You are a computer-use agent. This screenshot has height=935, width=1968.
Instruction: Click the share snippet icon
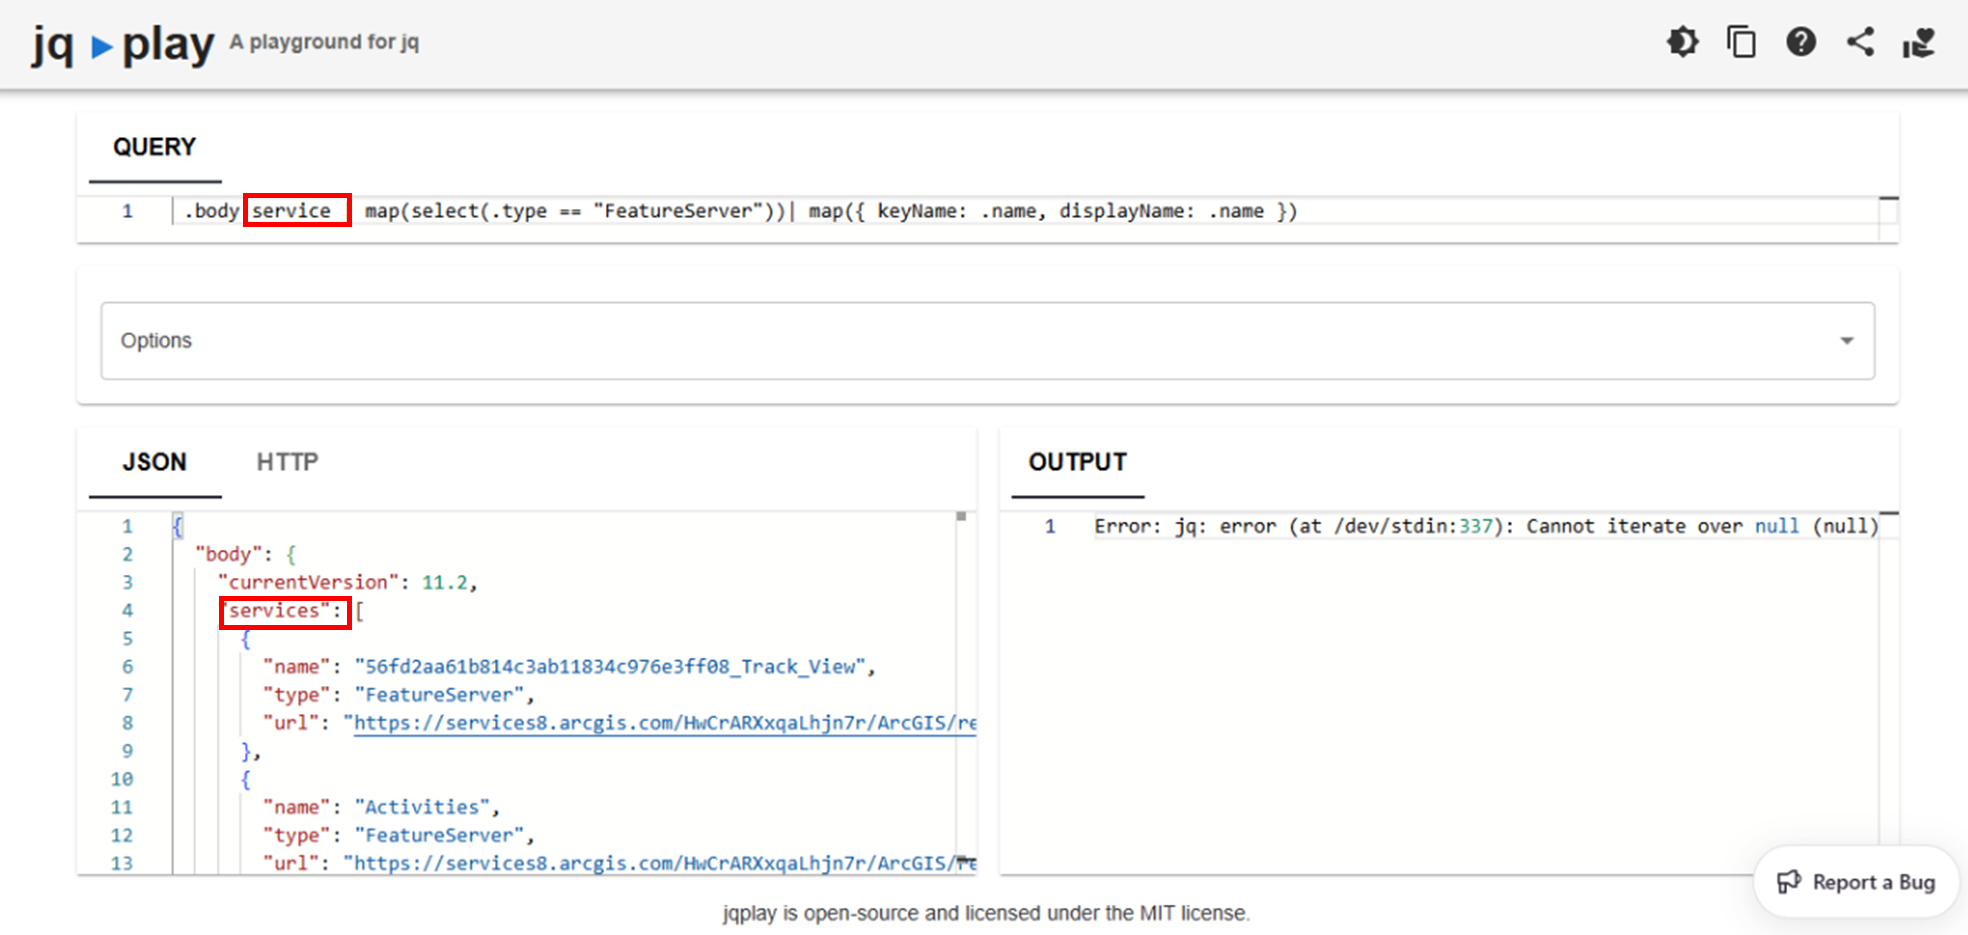click(1860, 42)
